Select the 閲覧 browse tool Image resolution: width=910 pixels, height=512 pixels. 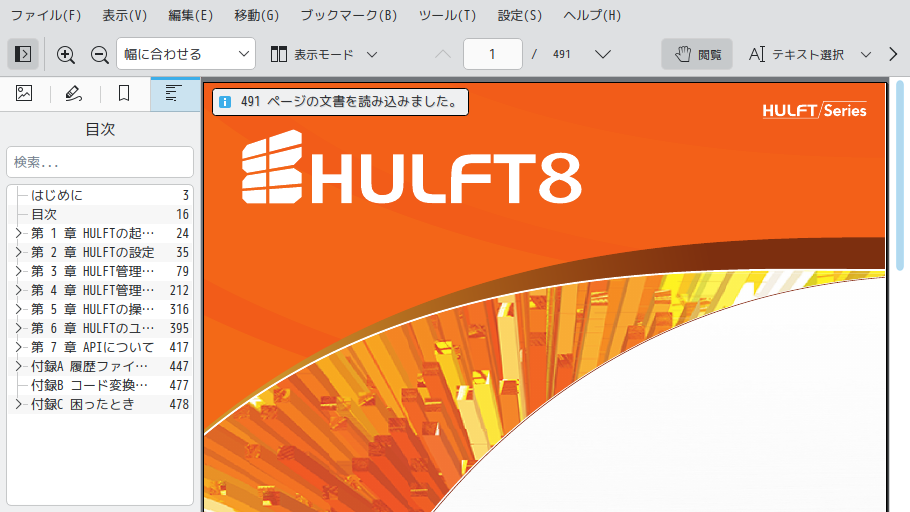[x=697, y=54]
